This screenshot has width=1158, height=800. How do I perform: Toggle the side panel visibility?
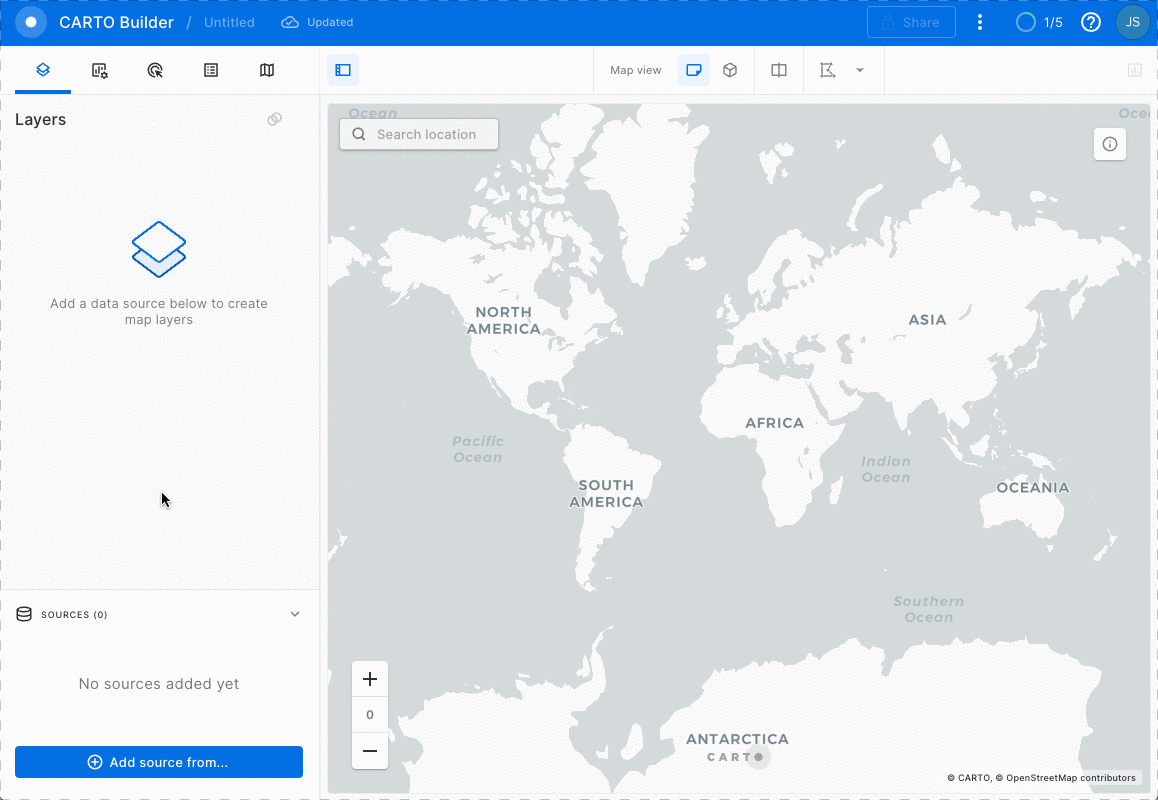pyautogui.click(x=341, y=70)
